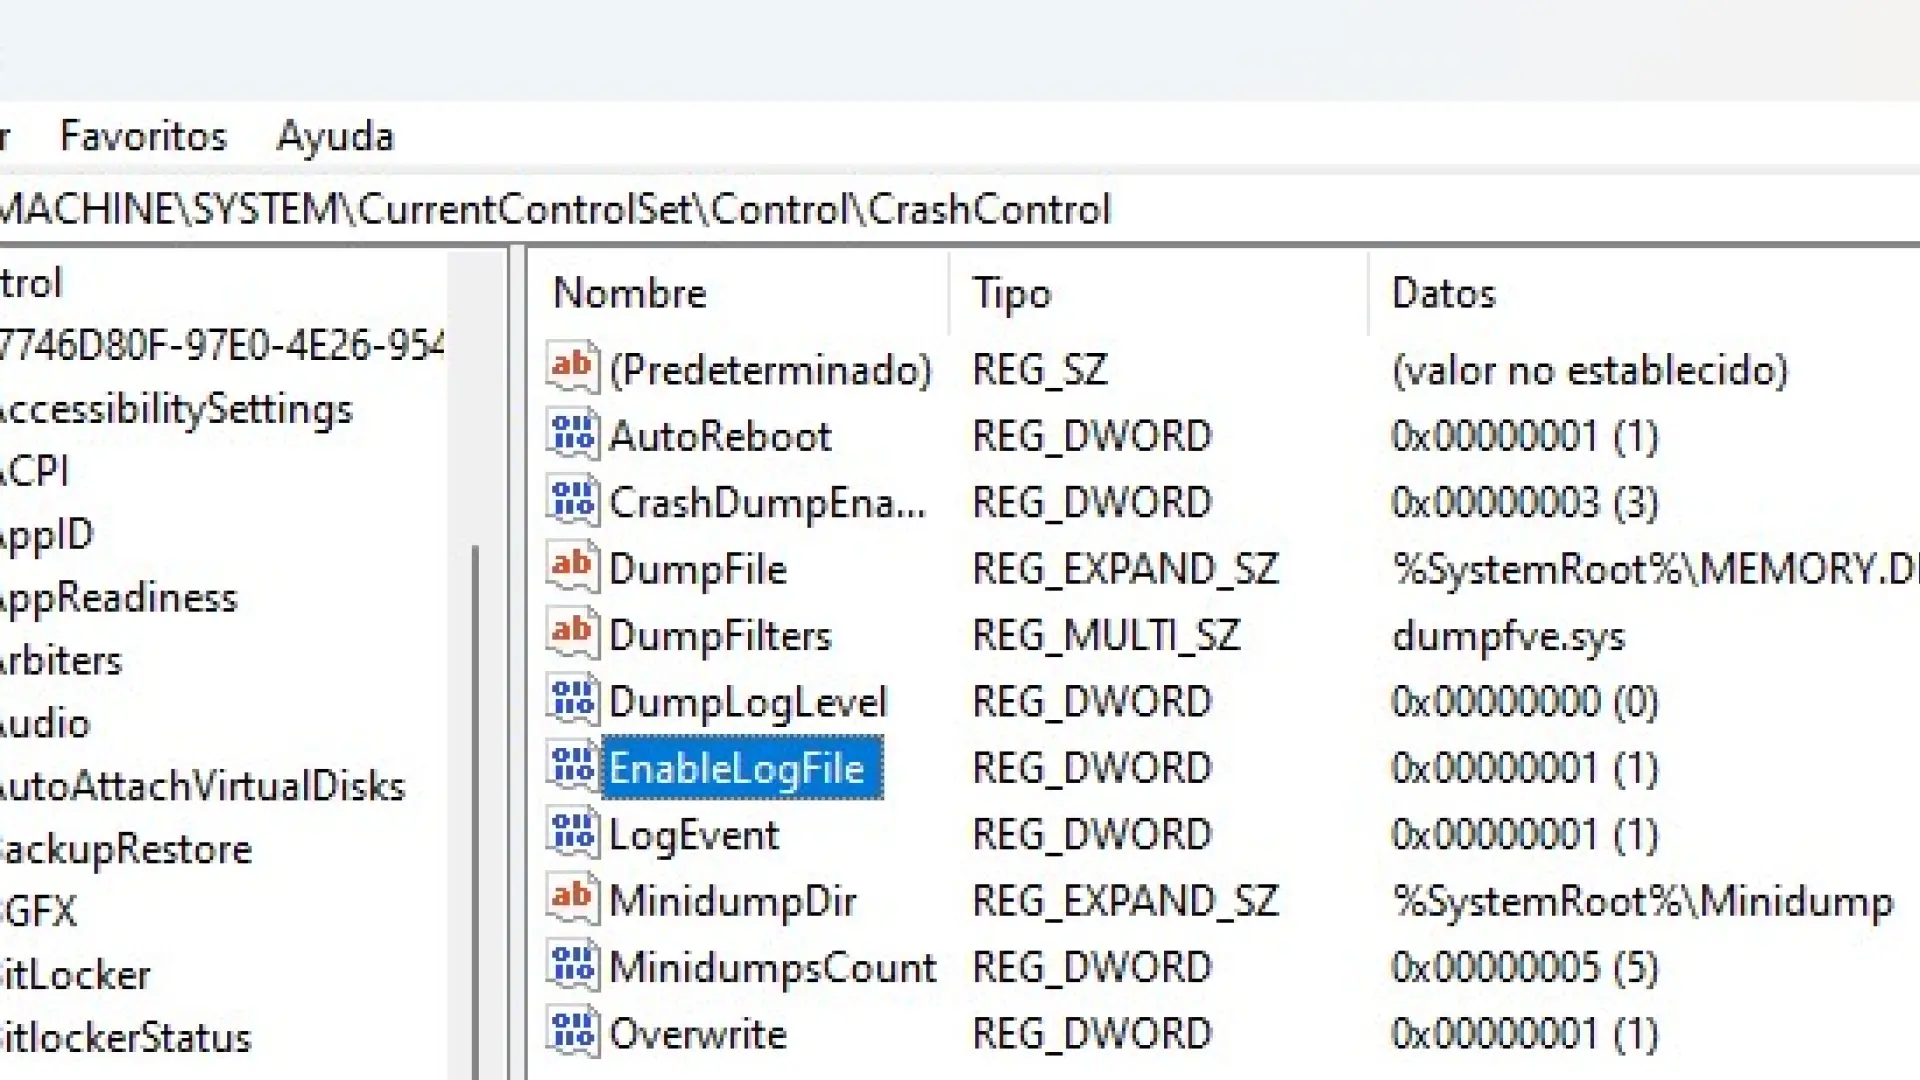
Task: Select the BackupRestore key in tree
Action: tap(126, 849)
